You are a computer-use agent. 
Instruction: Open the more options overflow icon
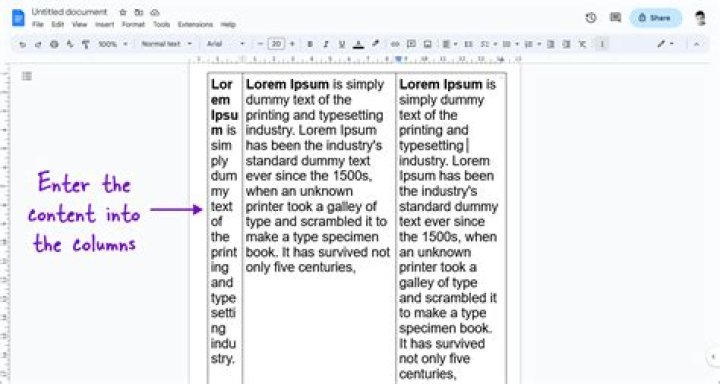click(602, 44)
